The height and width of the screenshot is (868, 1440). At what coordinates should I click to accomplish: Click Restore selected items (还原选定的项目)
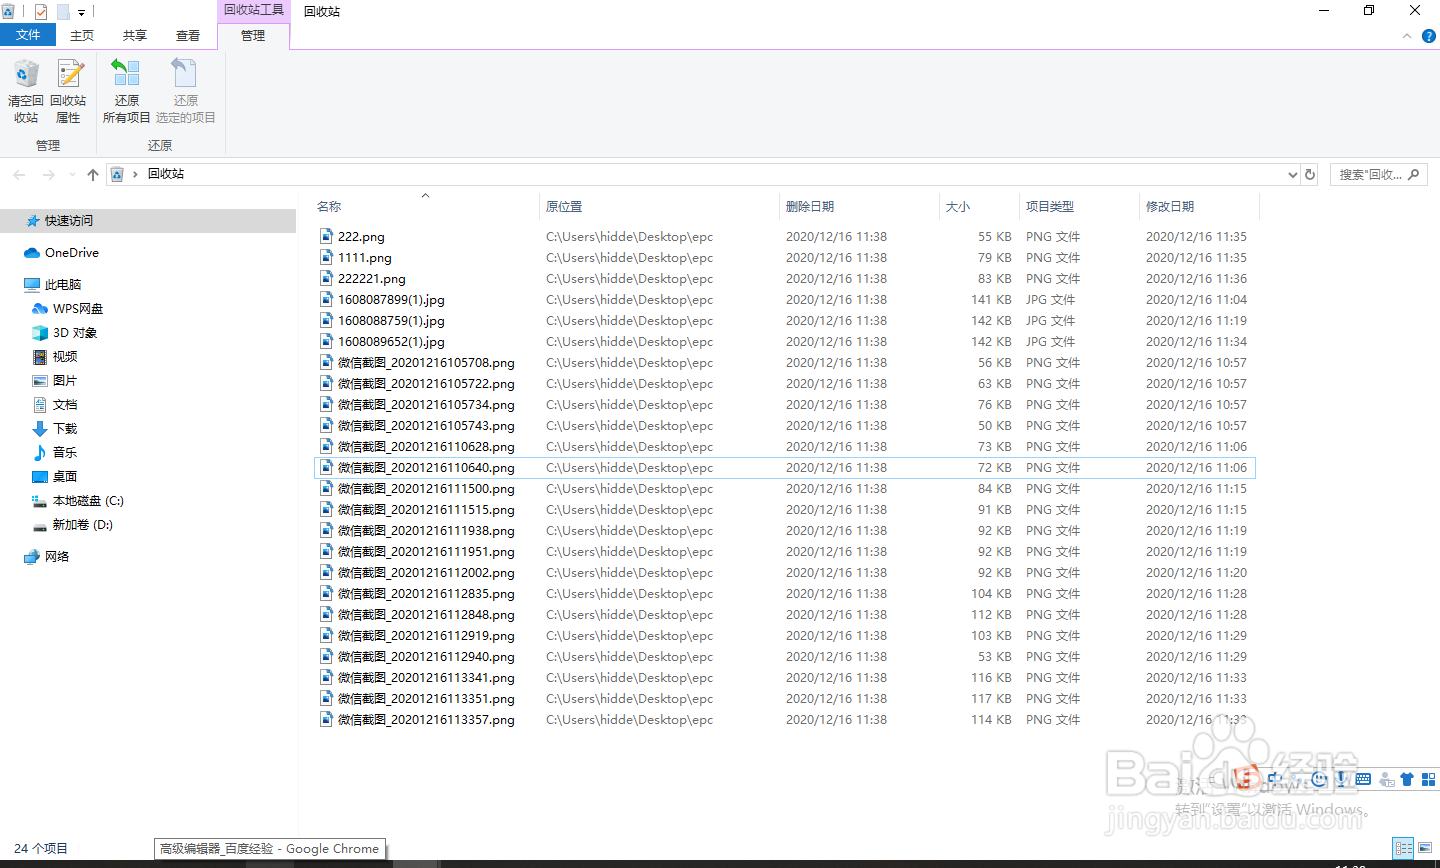click(x=185, y=91)
